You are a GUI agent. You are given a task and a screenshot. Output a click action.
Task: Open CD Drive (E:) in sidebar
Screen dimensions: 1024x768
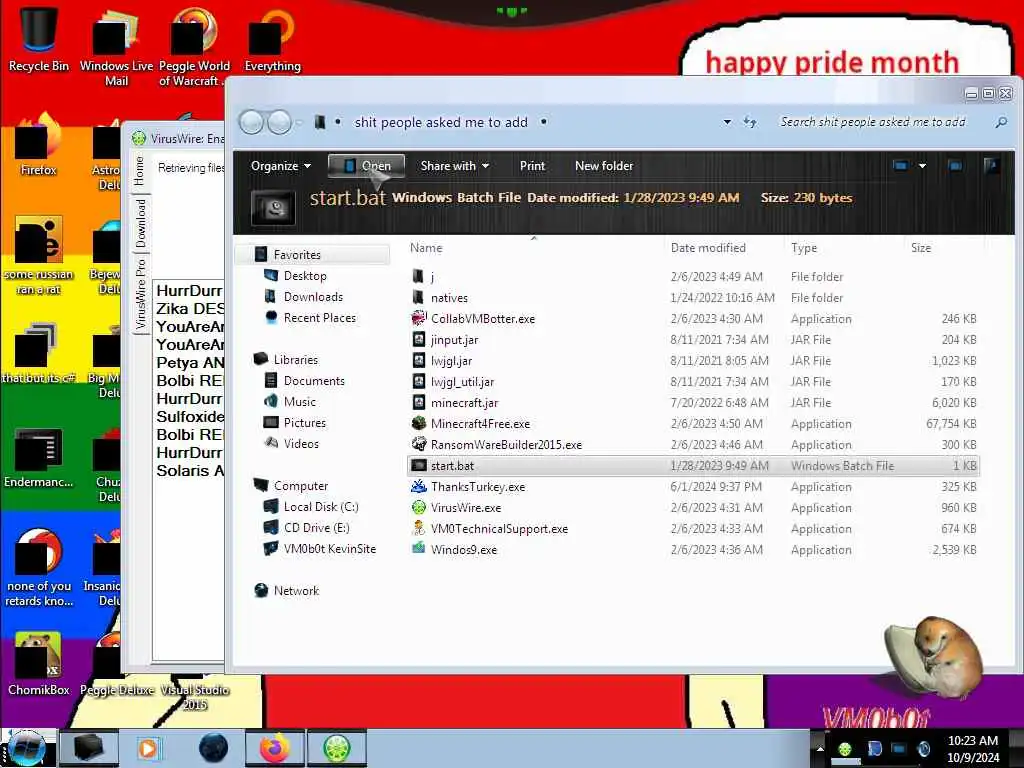click(316, 527)
